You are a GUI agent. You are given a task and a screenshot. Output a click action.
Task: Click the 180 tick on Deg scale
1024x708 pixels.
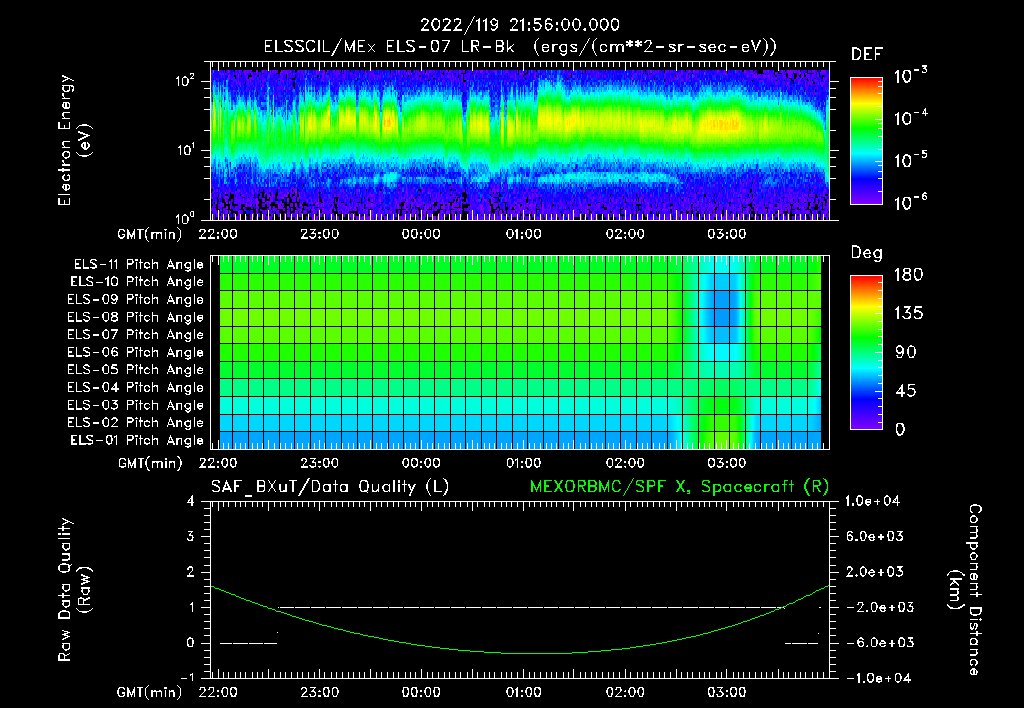click(x=908, y=275)
